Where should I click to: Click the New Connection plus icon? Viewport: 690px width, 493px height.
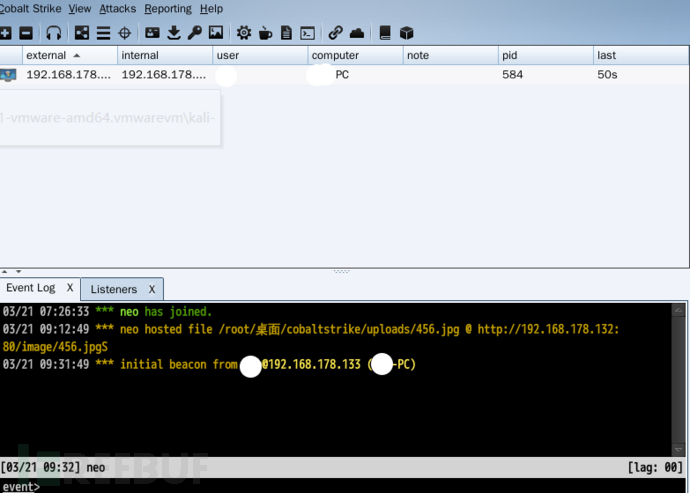5,33
